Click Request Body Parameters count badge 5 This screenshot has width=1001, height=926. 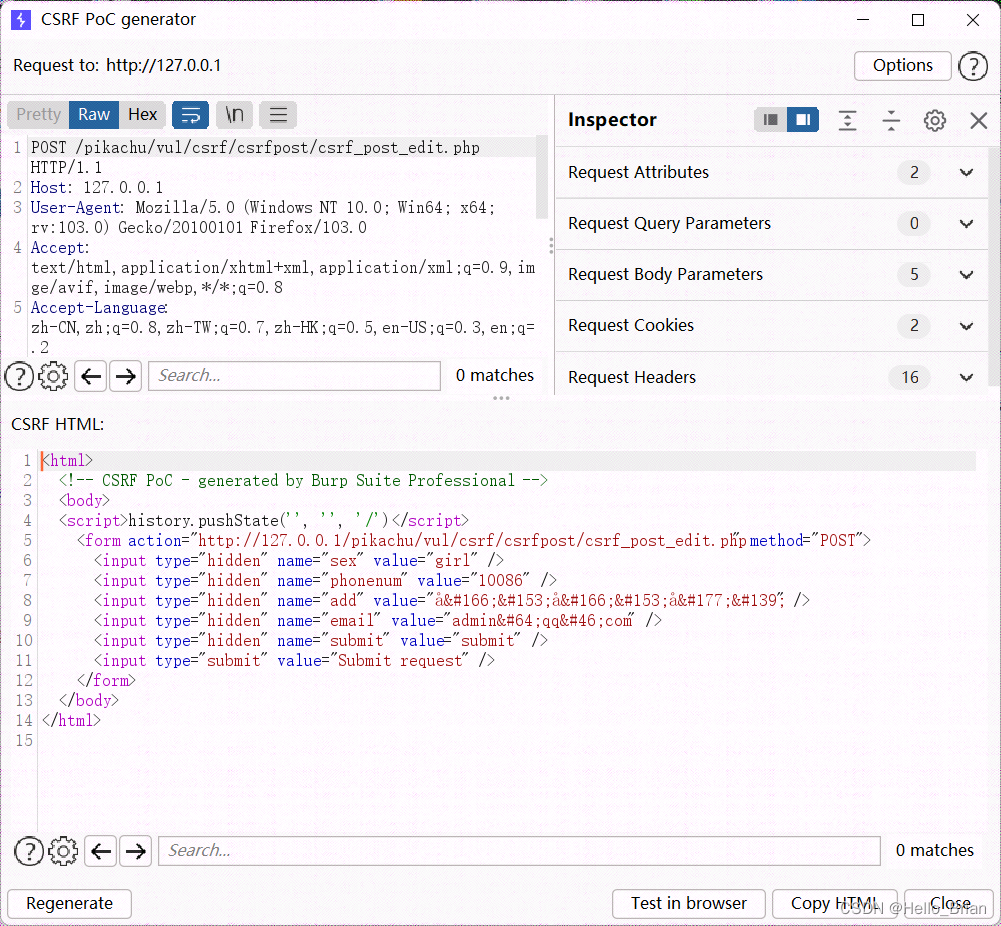[x=914, y=274]
